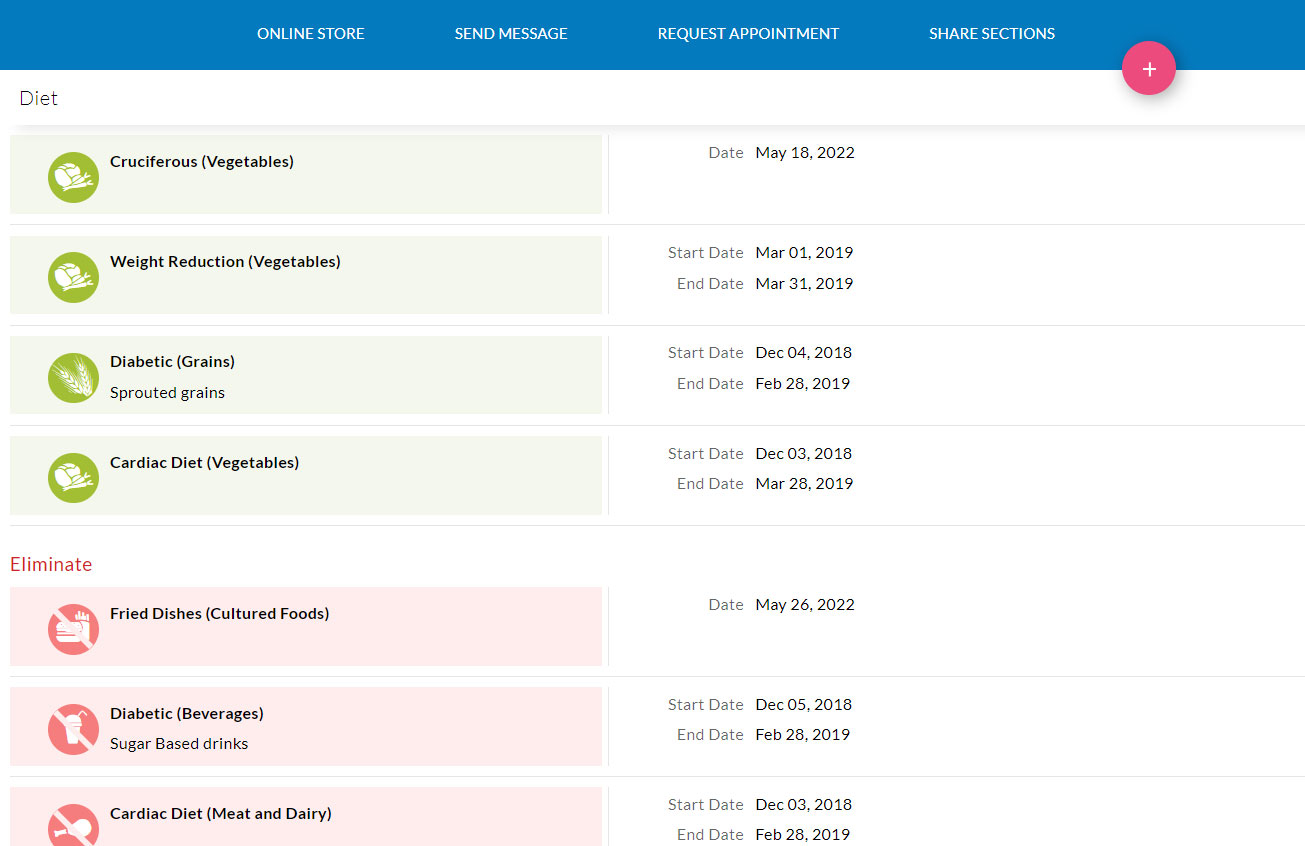This screenshot has height=846, width=1305.
Task: Open Cardiac Diet (Meat and Dairy) entry
Action: pyautogui.click(x=221, y=814)
